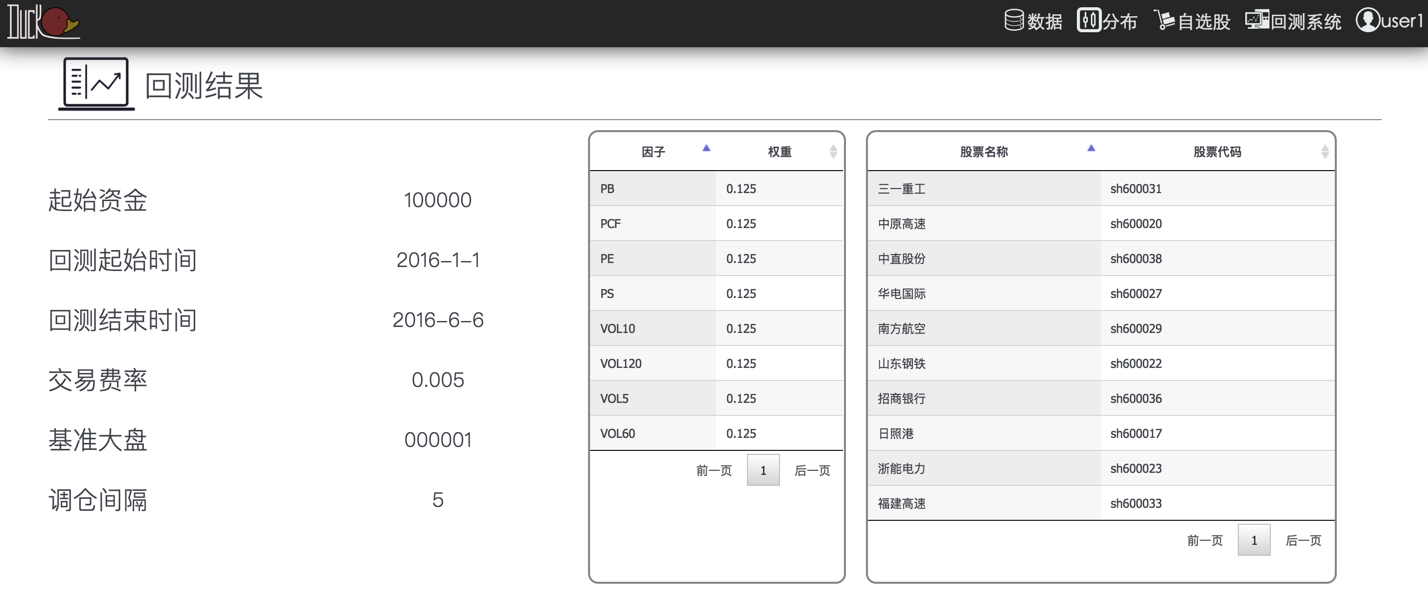Select page 1 in the factor table
The width and height of the screenshot is (1428, 602).
click(763, 470)
